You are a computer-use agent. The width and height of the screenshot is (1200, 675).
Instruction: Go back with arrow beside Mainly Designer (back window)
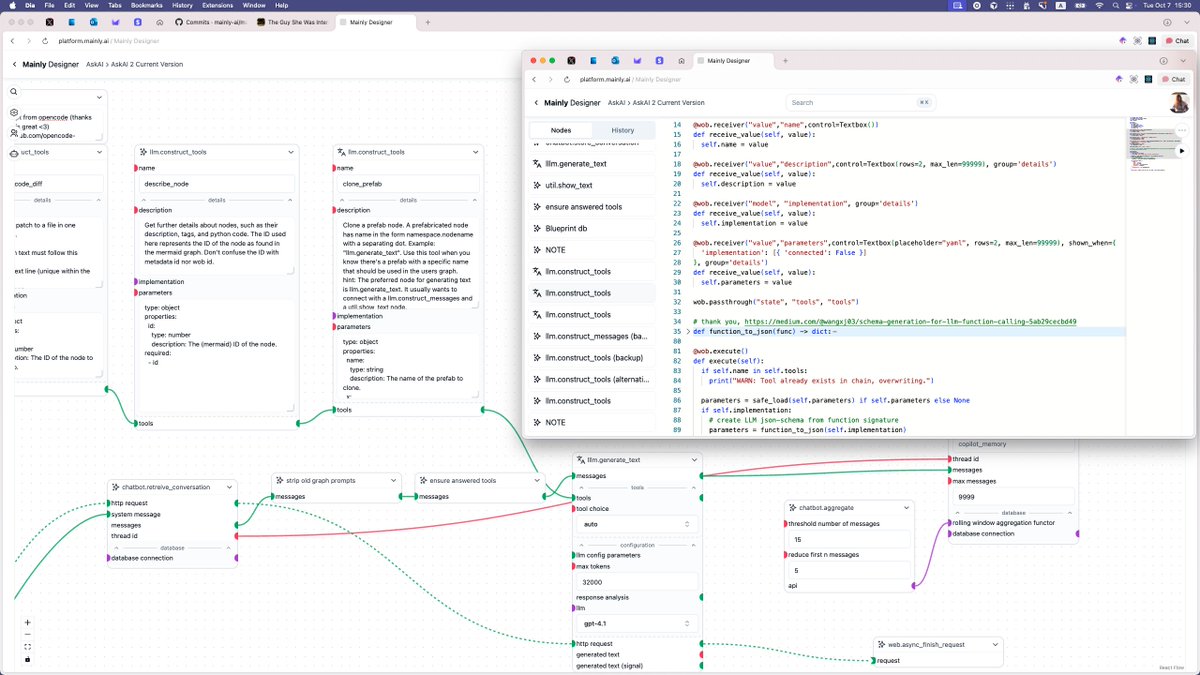click(x=14, y=64)
